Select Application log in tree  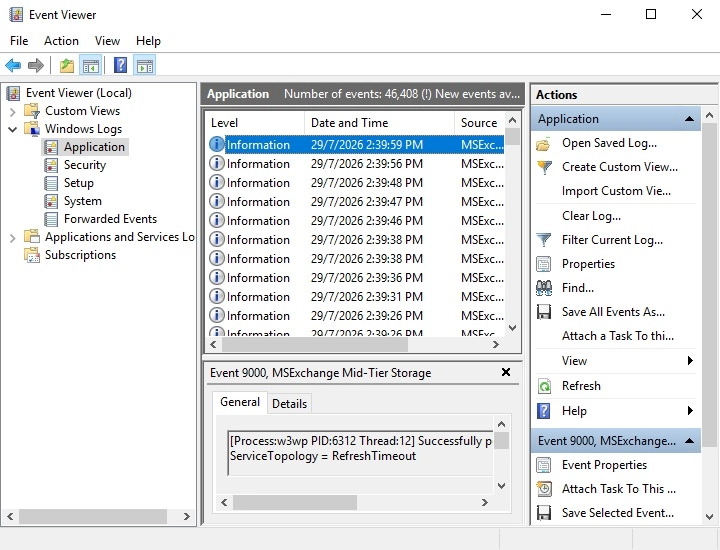coord(94,147)
